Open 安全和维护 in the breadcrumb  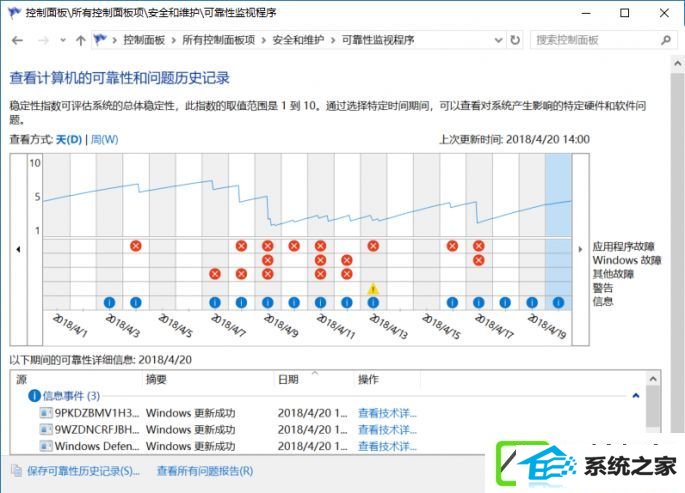coord(298,40)
